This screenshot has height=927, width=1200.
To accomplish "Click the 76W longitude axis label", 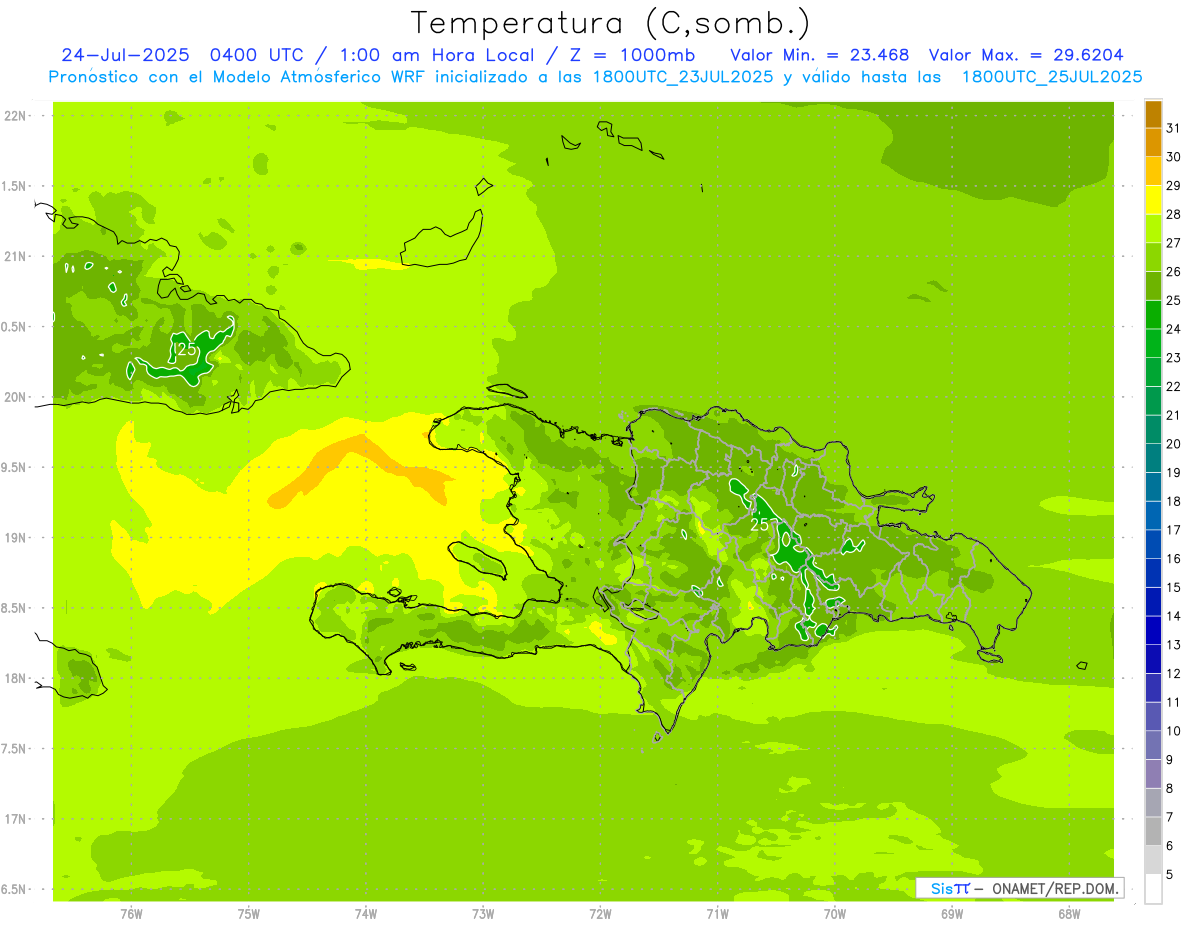I will 131,913.
